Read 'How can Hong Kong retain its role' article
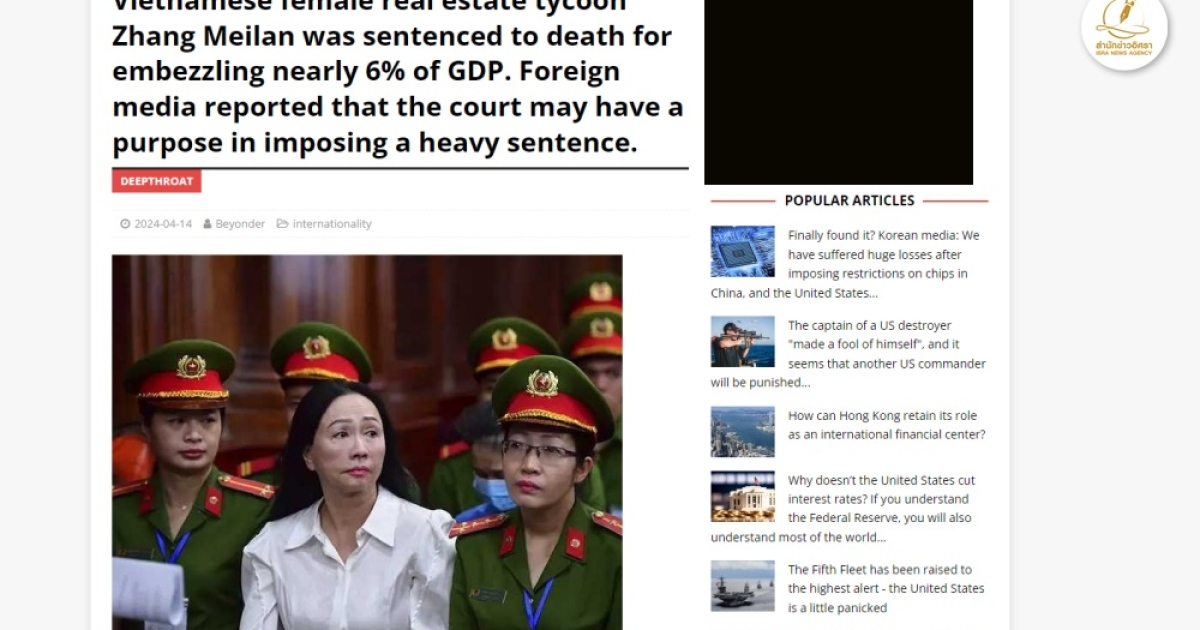 (886, 425)
